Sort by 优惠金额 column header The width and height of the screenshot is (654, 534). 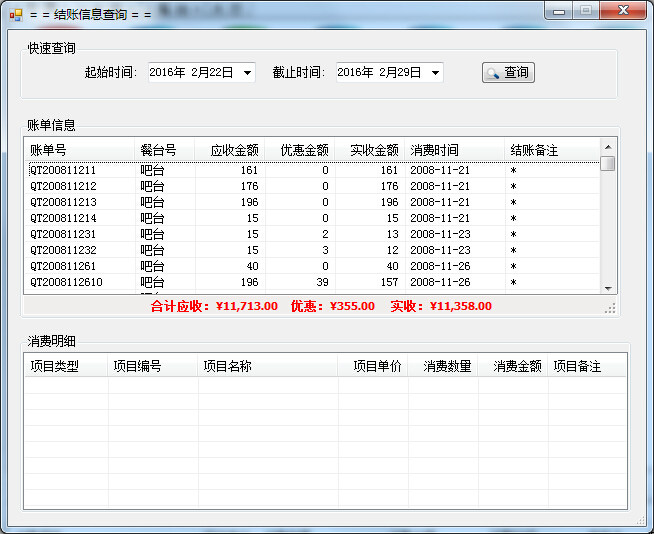(x=299, y=150)
